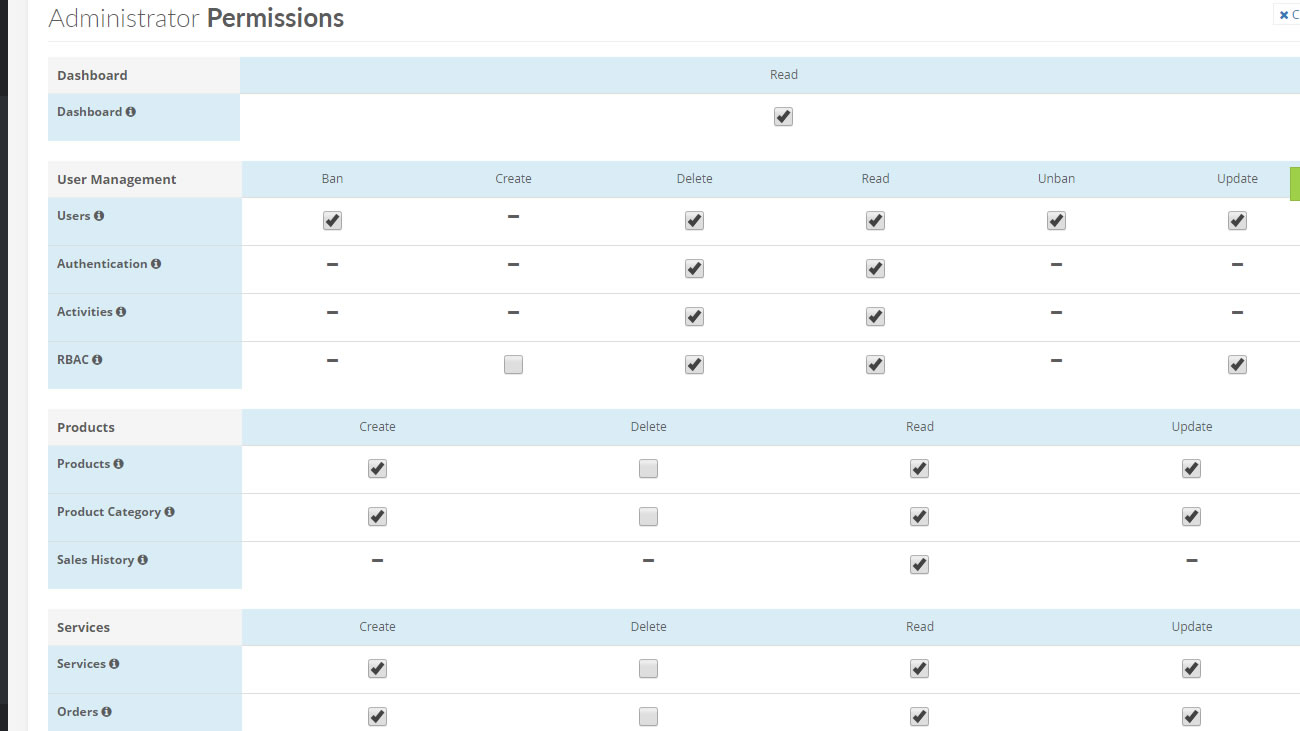The height and width of the screenshot is (731, 1300).
Task: Enable the RBAC Create permission
Action: point(513,365)
